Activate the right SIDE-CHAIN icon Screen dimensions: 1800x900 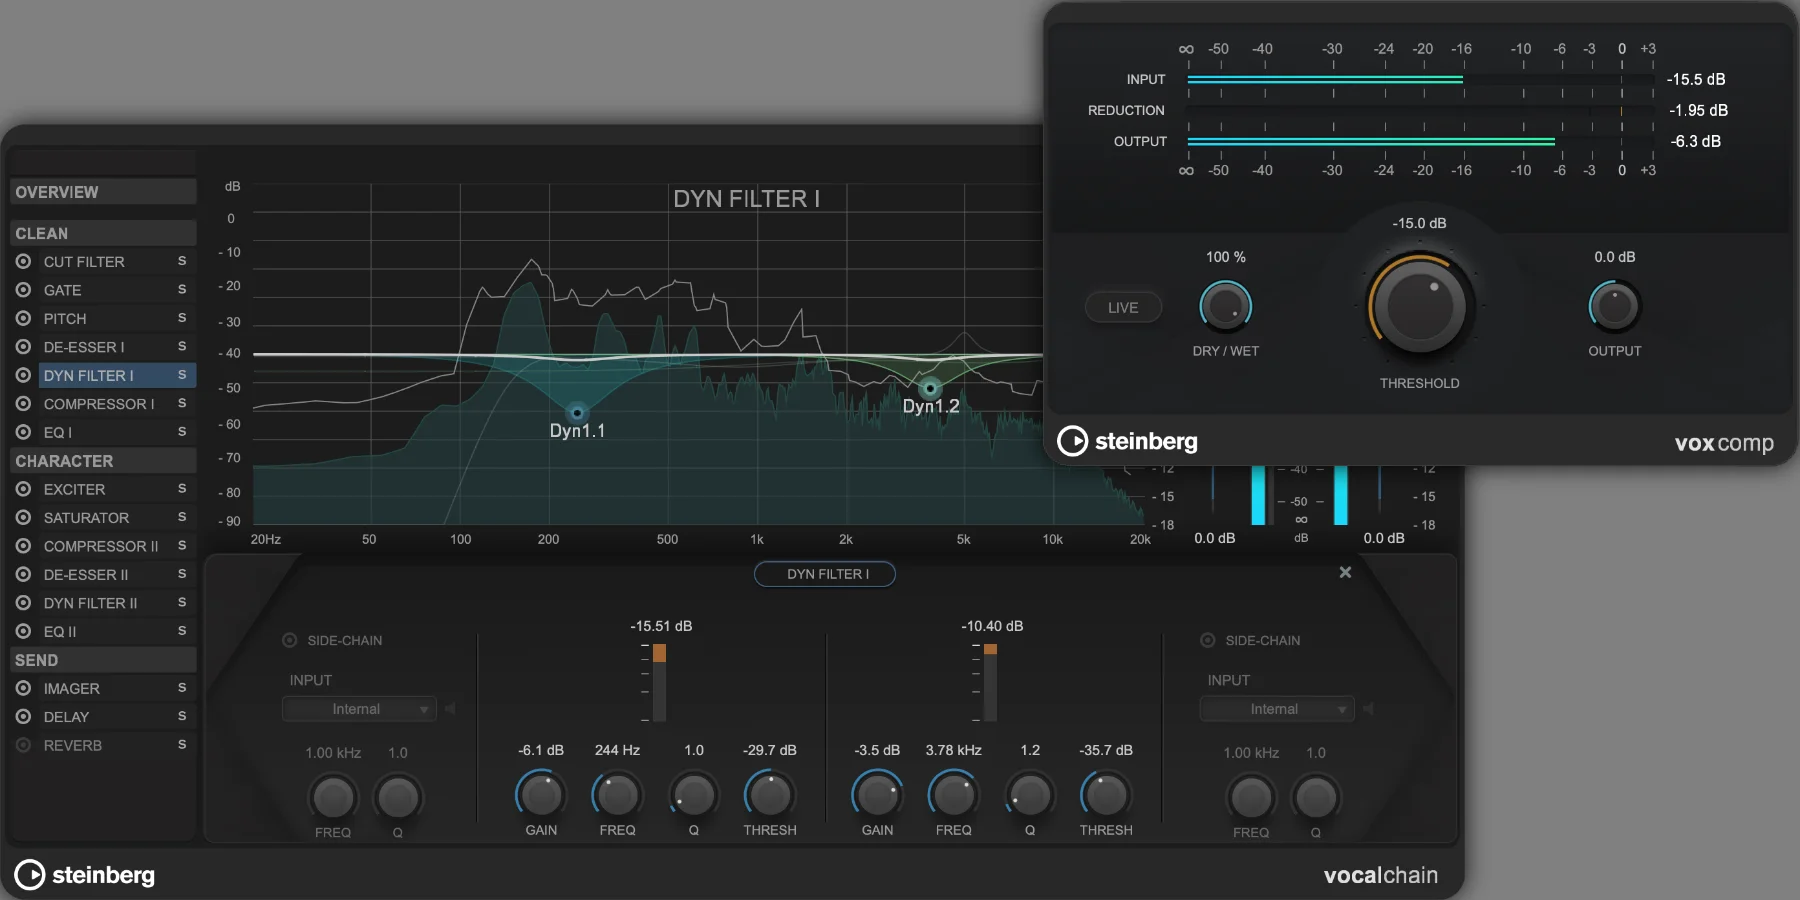tap(1208, 640)
